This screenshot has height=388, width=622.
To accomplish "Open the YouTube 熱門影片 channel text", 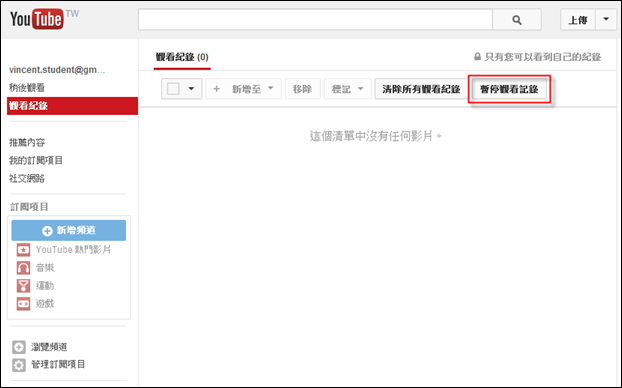I will pos(73,250).
